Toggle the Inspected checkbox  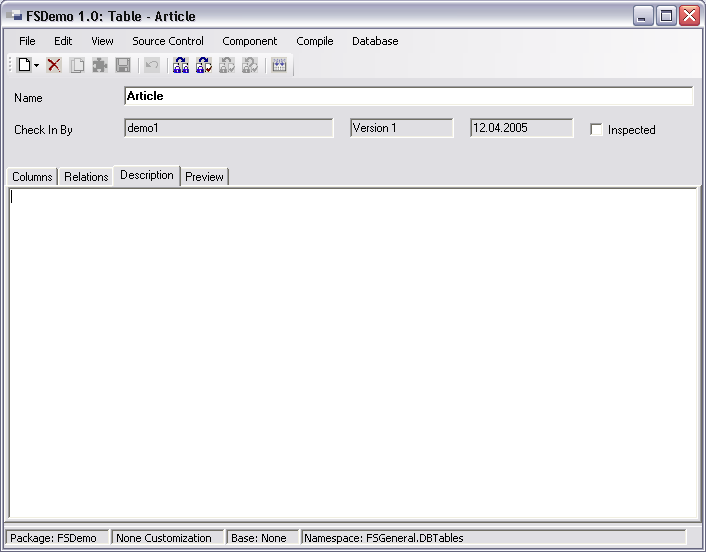pyautogui.click(x=596, y=130)
